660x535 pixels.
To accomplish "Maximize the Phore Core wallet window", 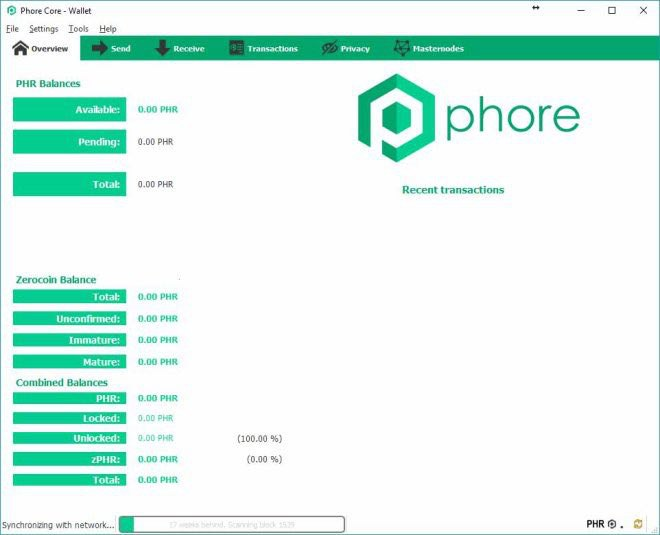I will coord(612,11).
